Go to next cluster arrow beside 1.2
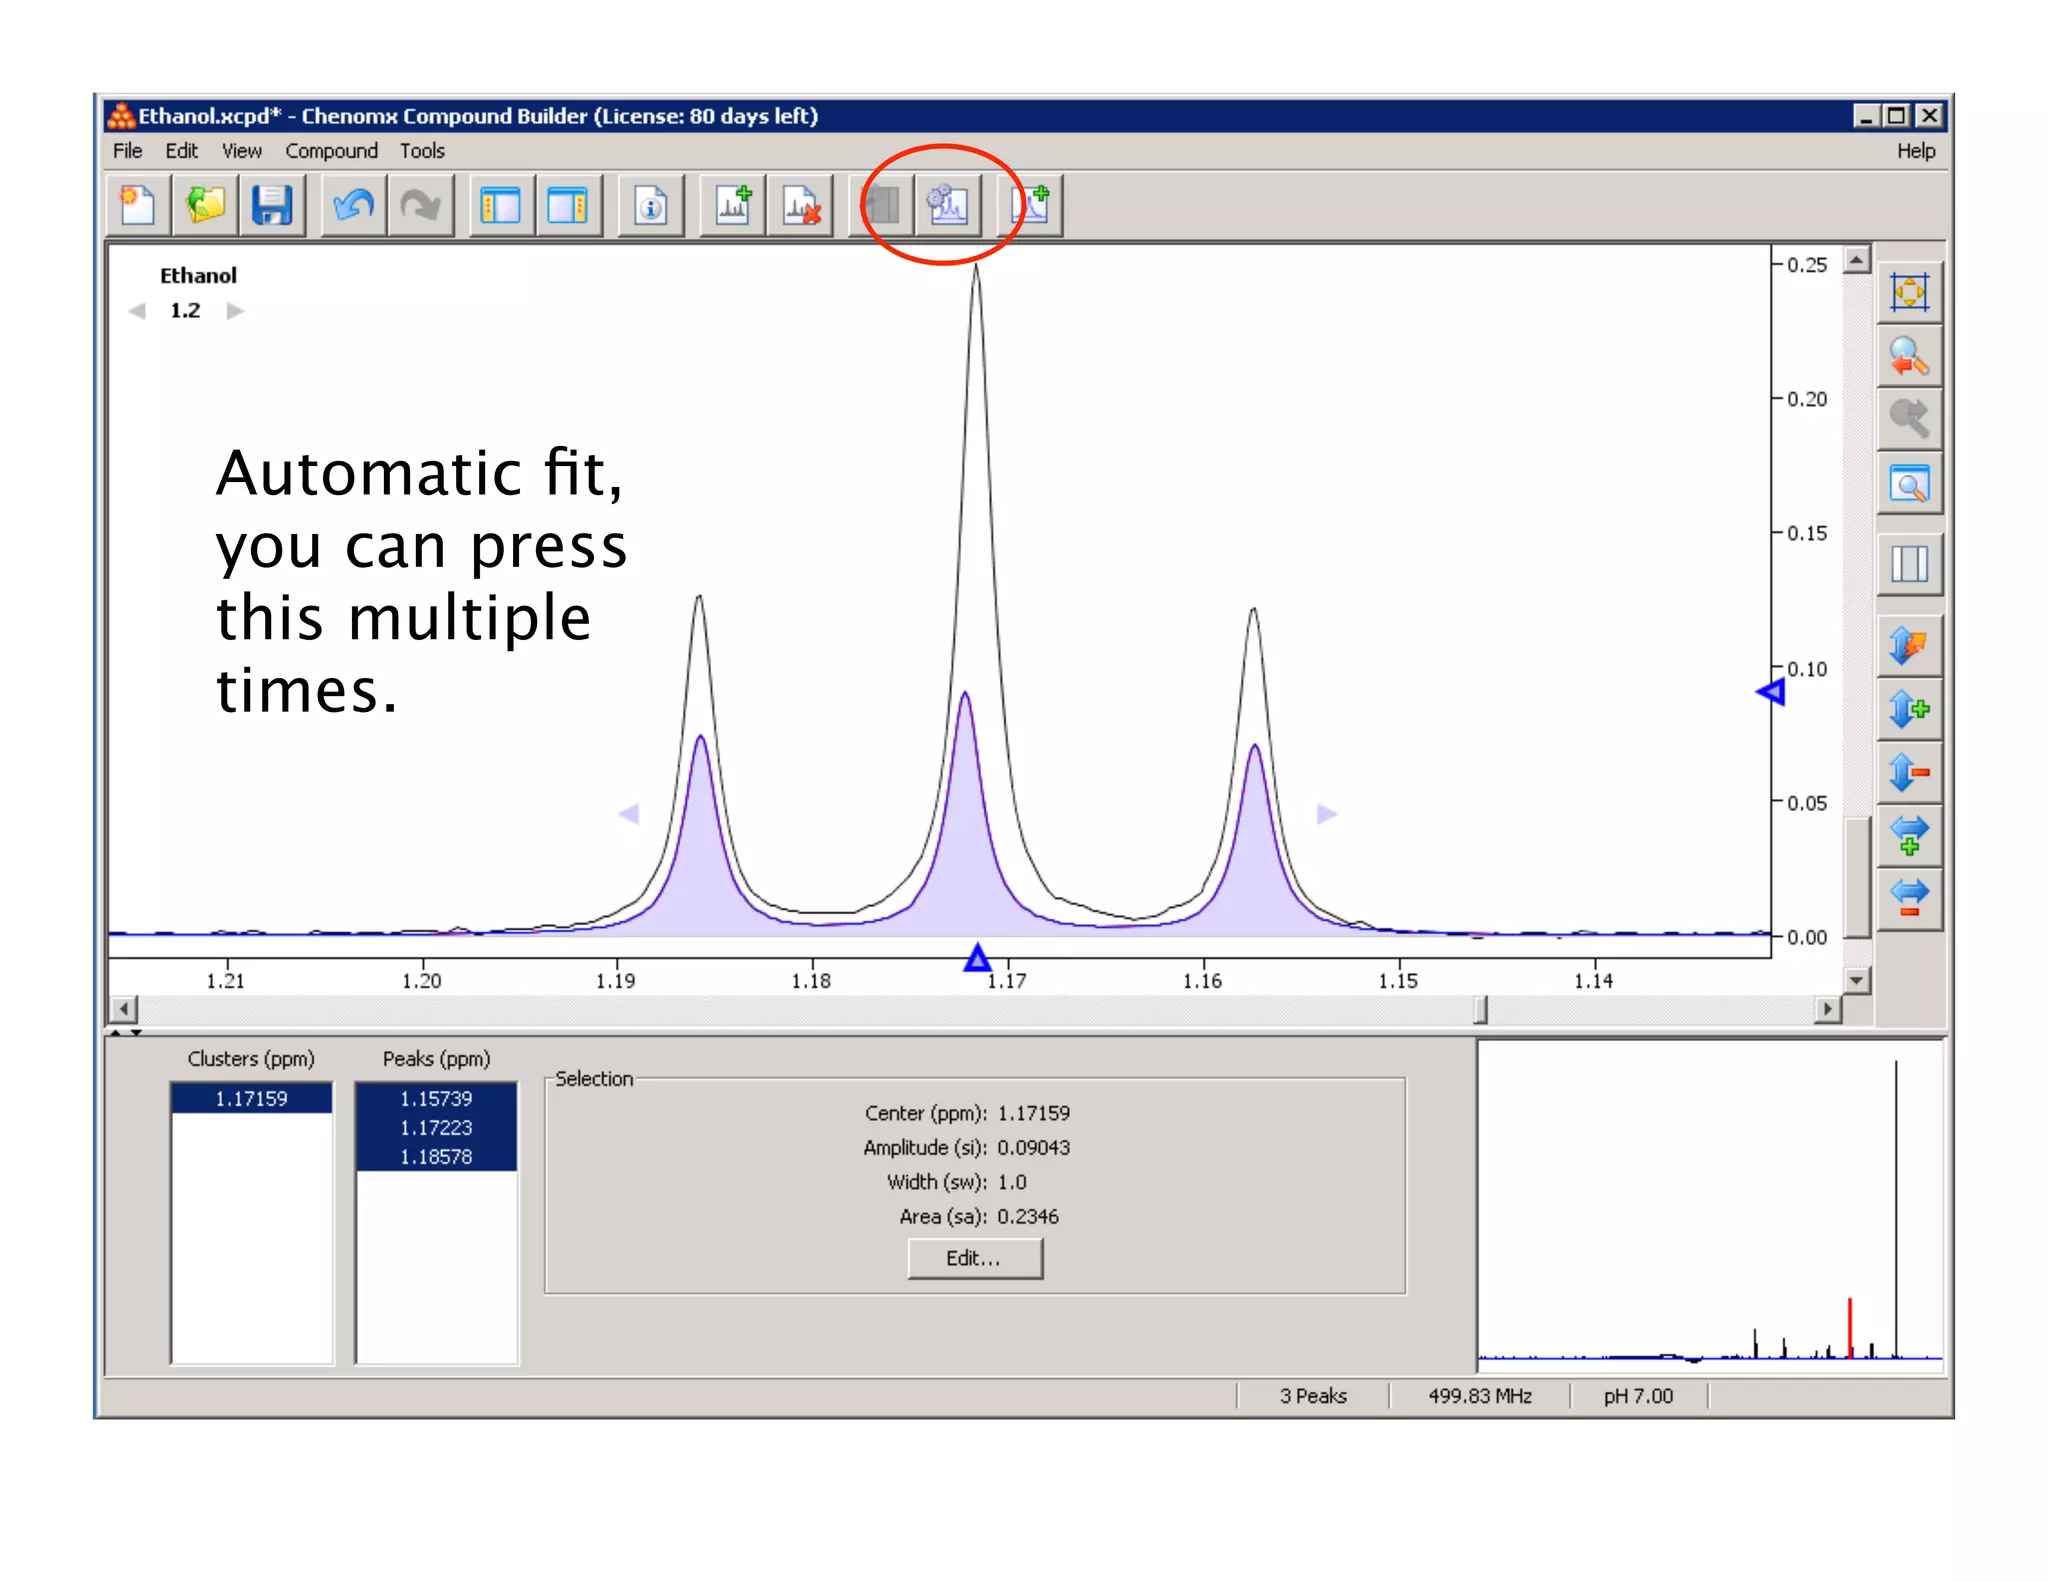 click(x=236, y=311)
